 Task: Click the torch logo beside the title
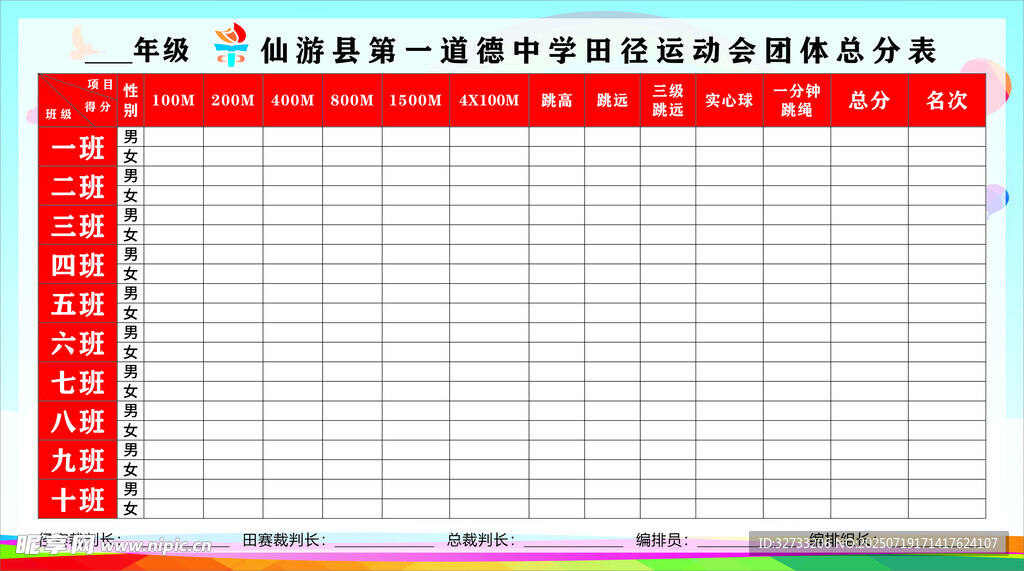231,46
